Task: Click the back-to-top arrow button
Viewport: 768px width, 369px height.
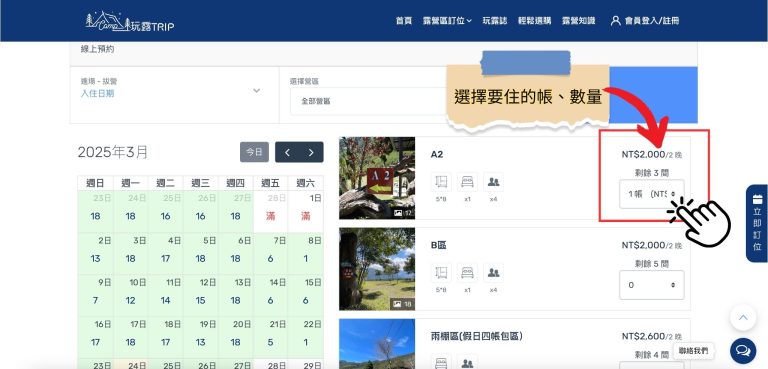Action: [743, 318]
